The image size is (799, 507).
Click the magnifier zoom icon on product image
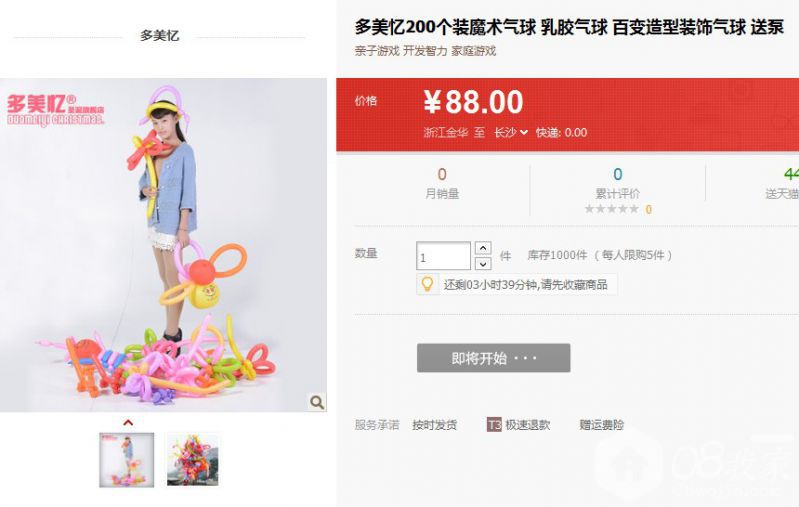click(316, 402)
